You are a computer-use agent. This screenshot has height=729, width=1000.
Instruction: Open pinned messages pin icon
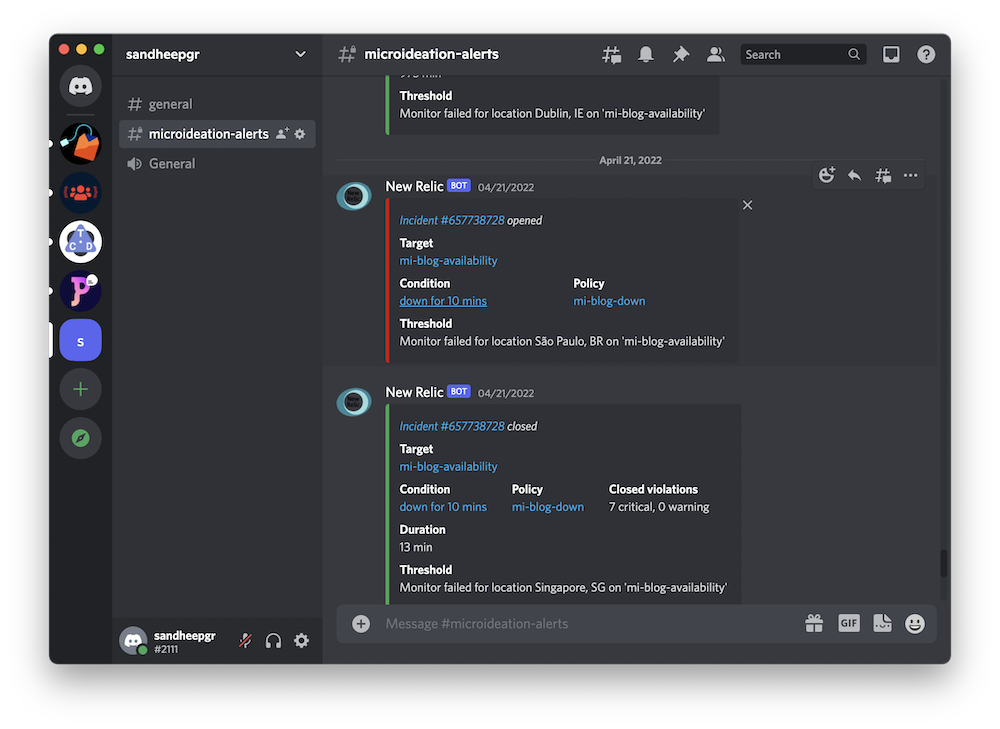[680, 55]
